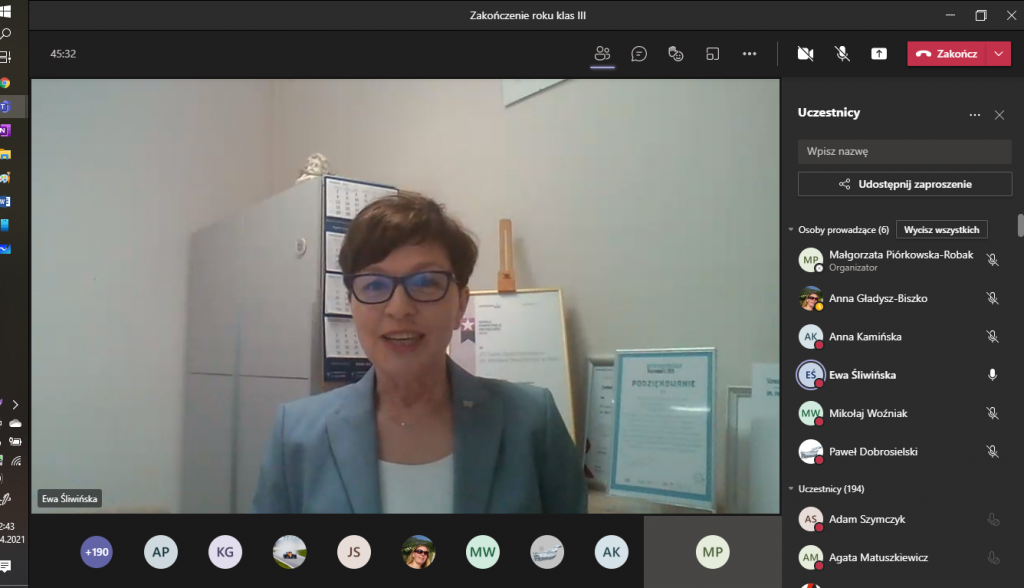This screenshot has width=1024, height=588.
Task: Toggle the participants list icon in toolbar
Action: click(x=602, y=54)
